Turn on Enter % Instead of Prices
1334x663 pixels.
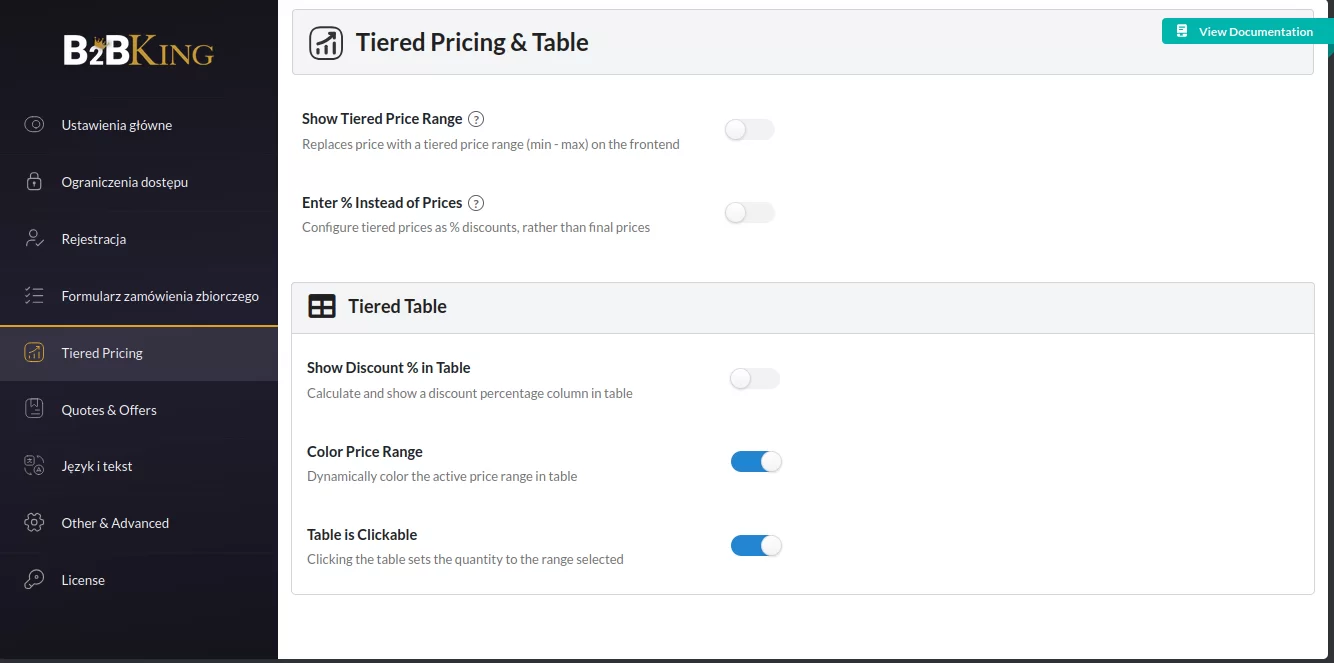749,213
